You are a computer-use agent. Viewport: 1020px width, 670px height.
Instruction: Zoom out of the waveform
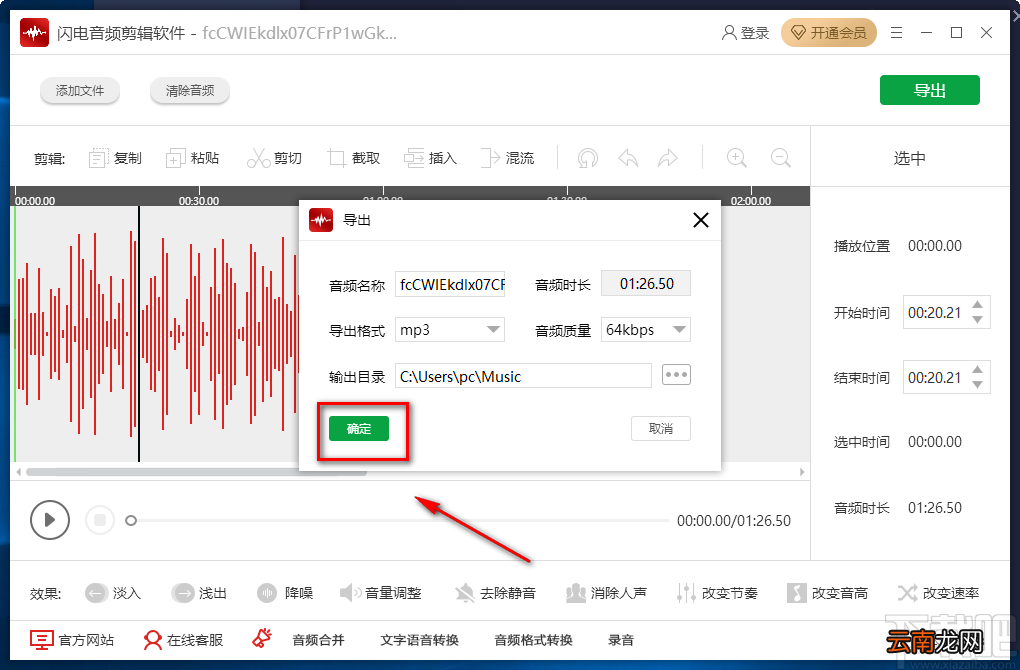pos(781,158)
